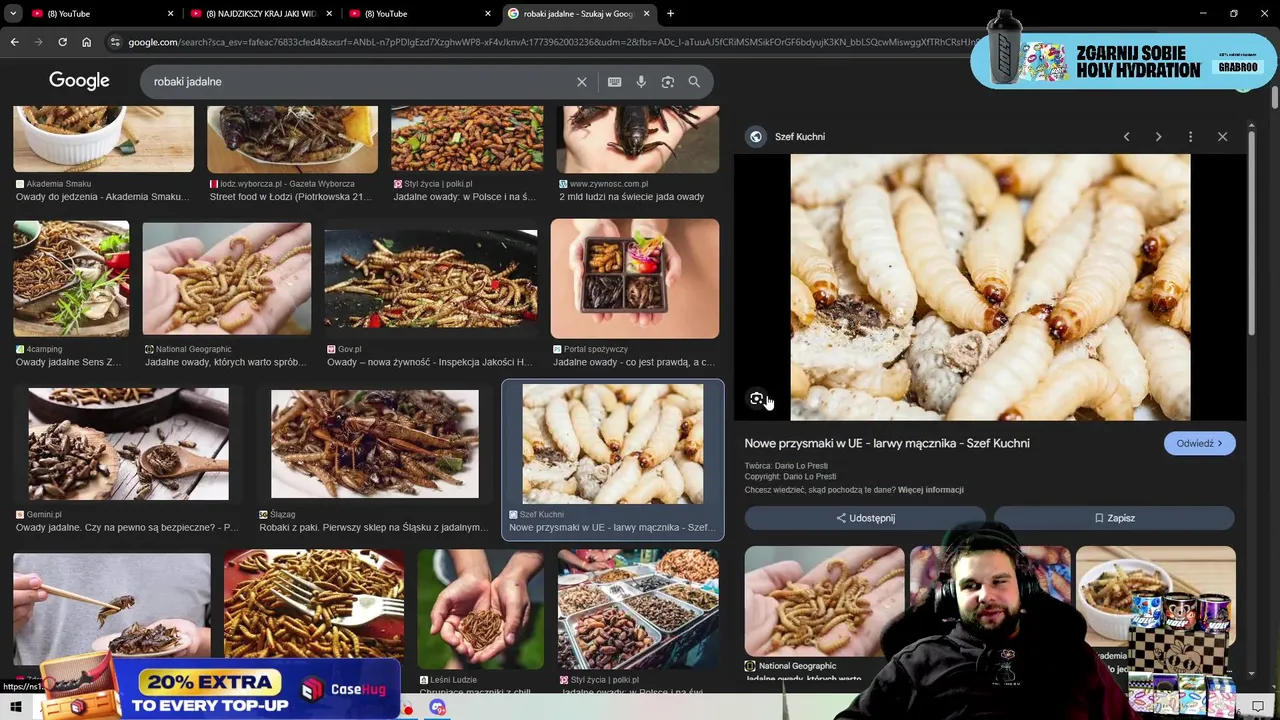Image resolution: width=1280 pixels, height=720 pixels.
Task: Show next image in preview panel
Action: 1158,137
